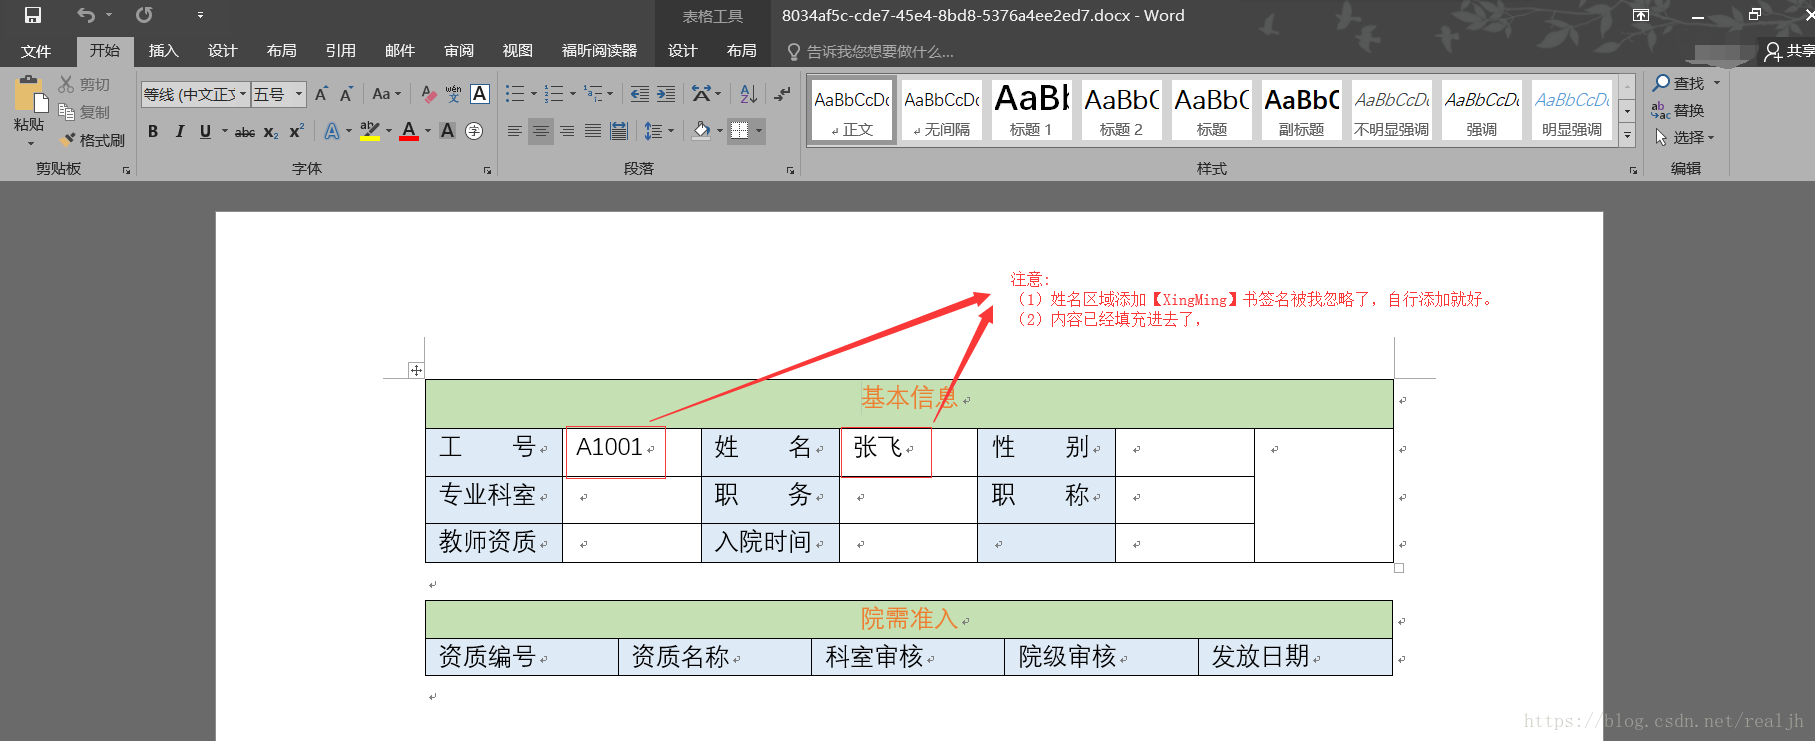This screenshot has width=1815, height=741.
Task: Insert enclosed character (字) icon
Action: (474, 131)
